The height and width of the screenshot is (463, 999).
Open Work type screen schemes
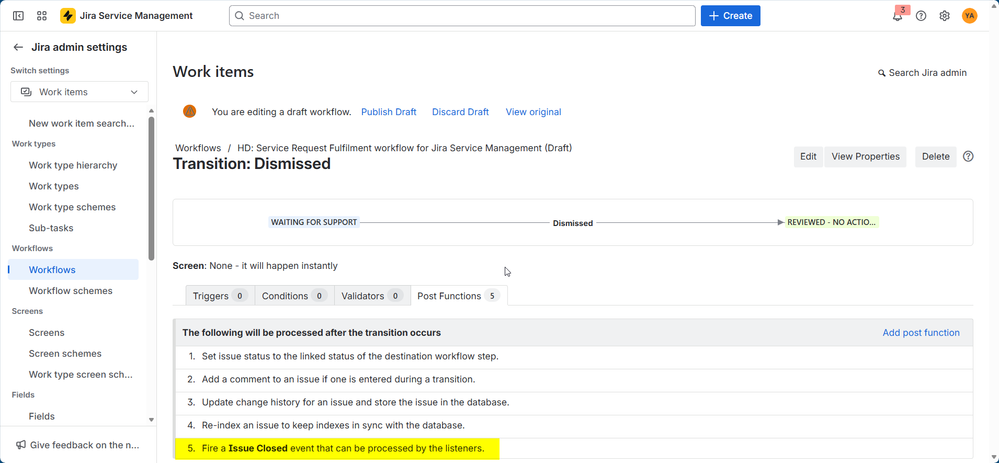80,374
